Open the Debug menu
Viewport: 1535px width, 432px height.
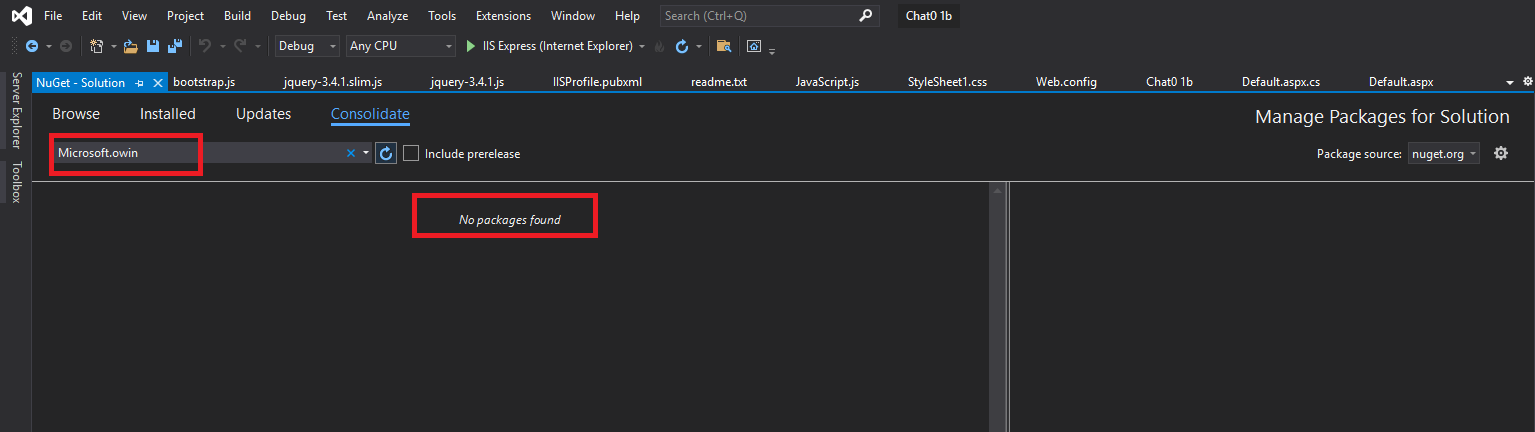(x=289, y=16)
